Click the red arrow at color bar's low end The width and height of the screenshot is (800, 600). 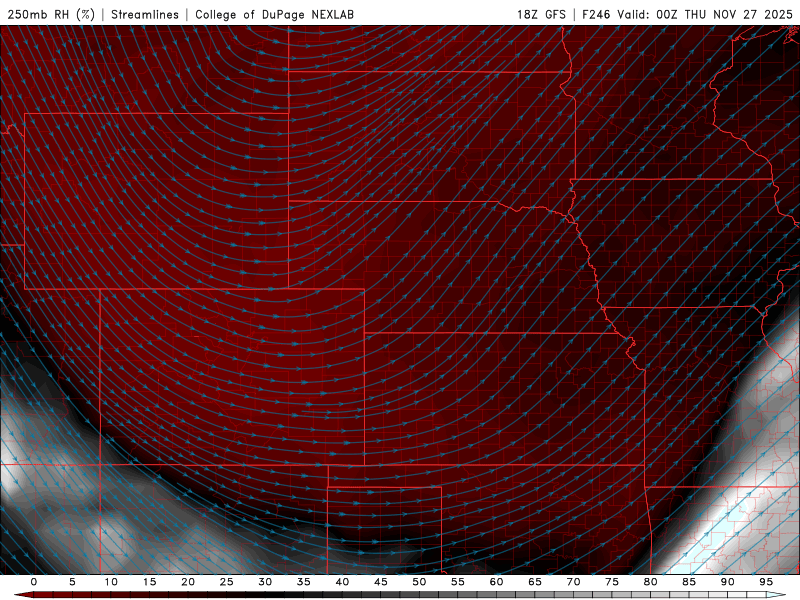[x=23, y=595]
